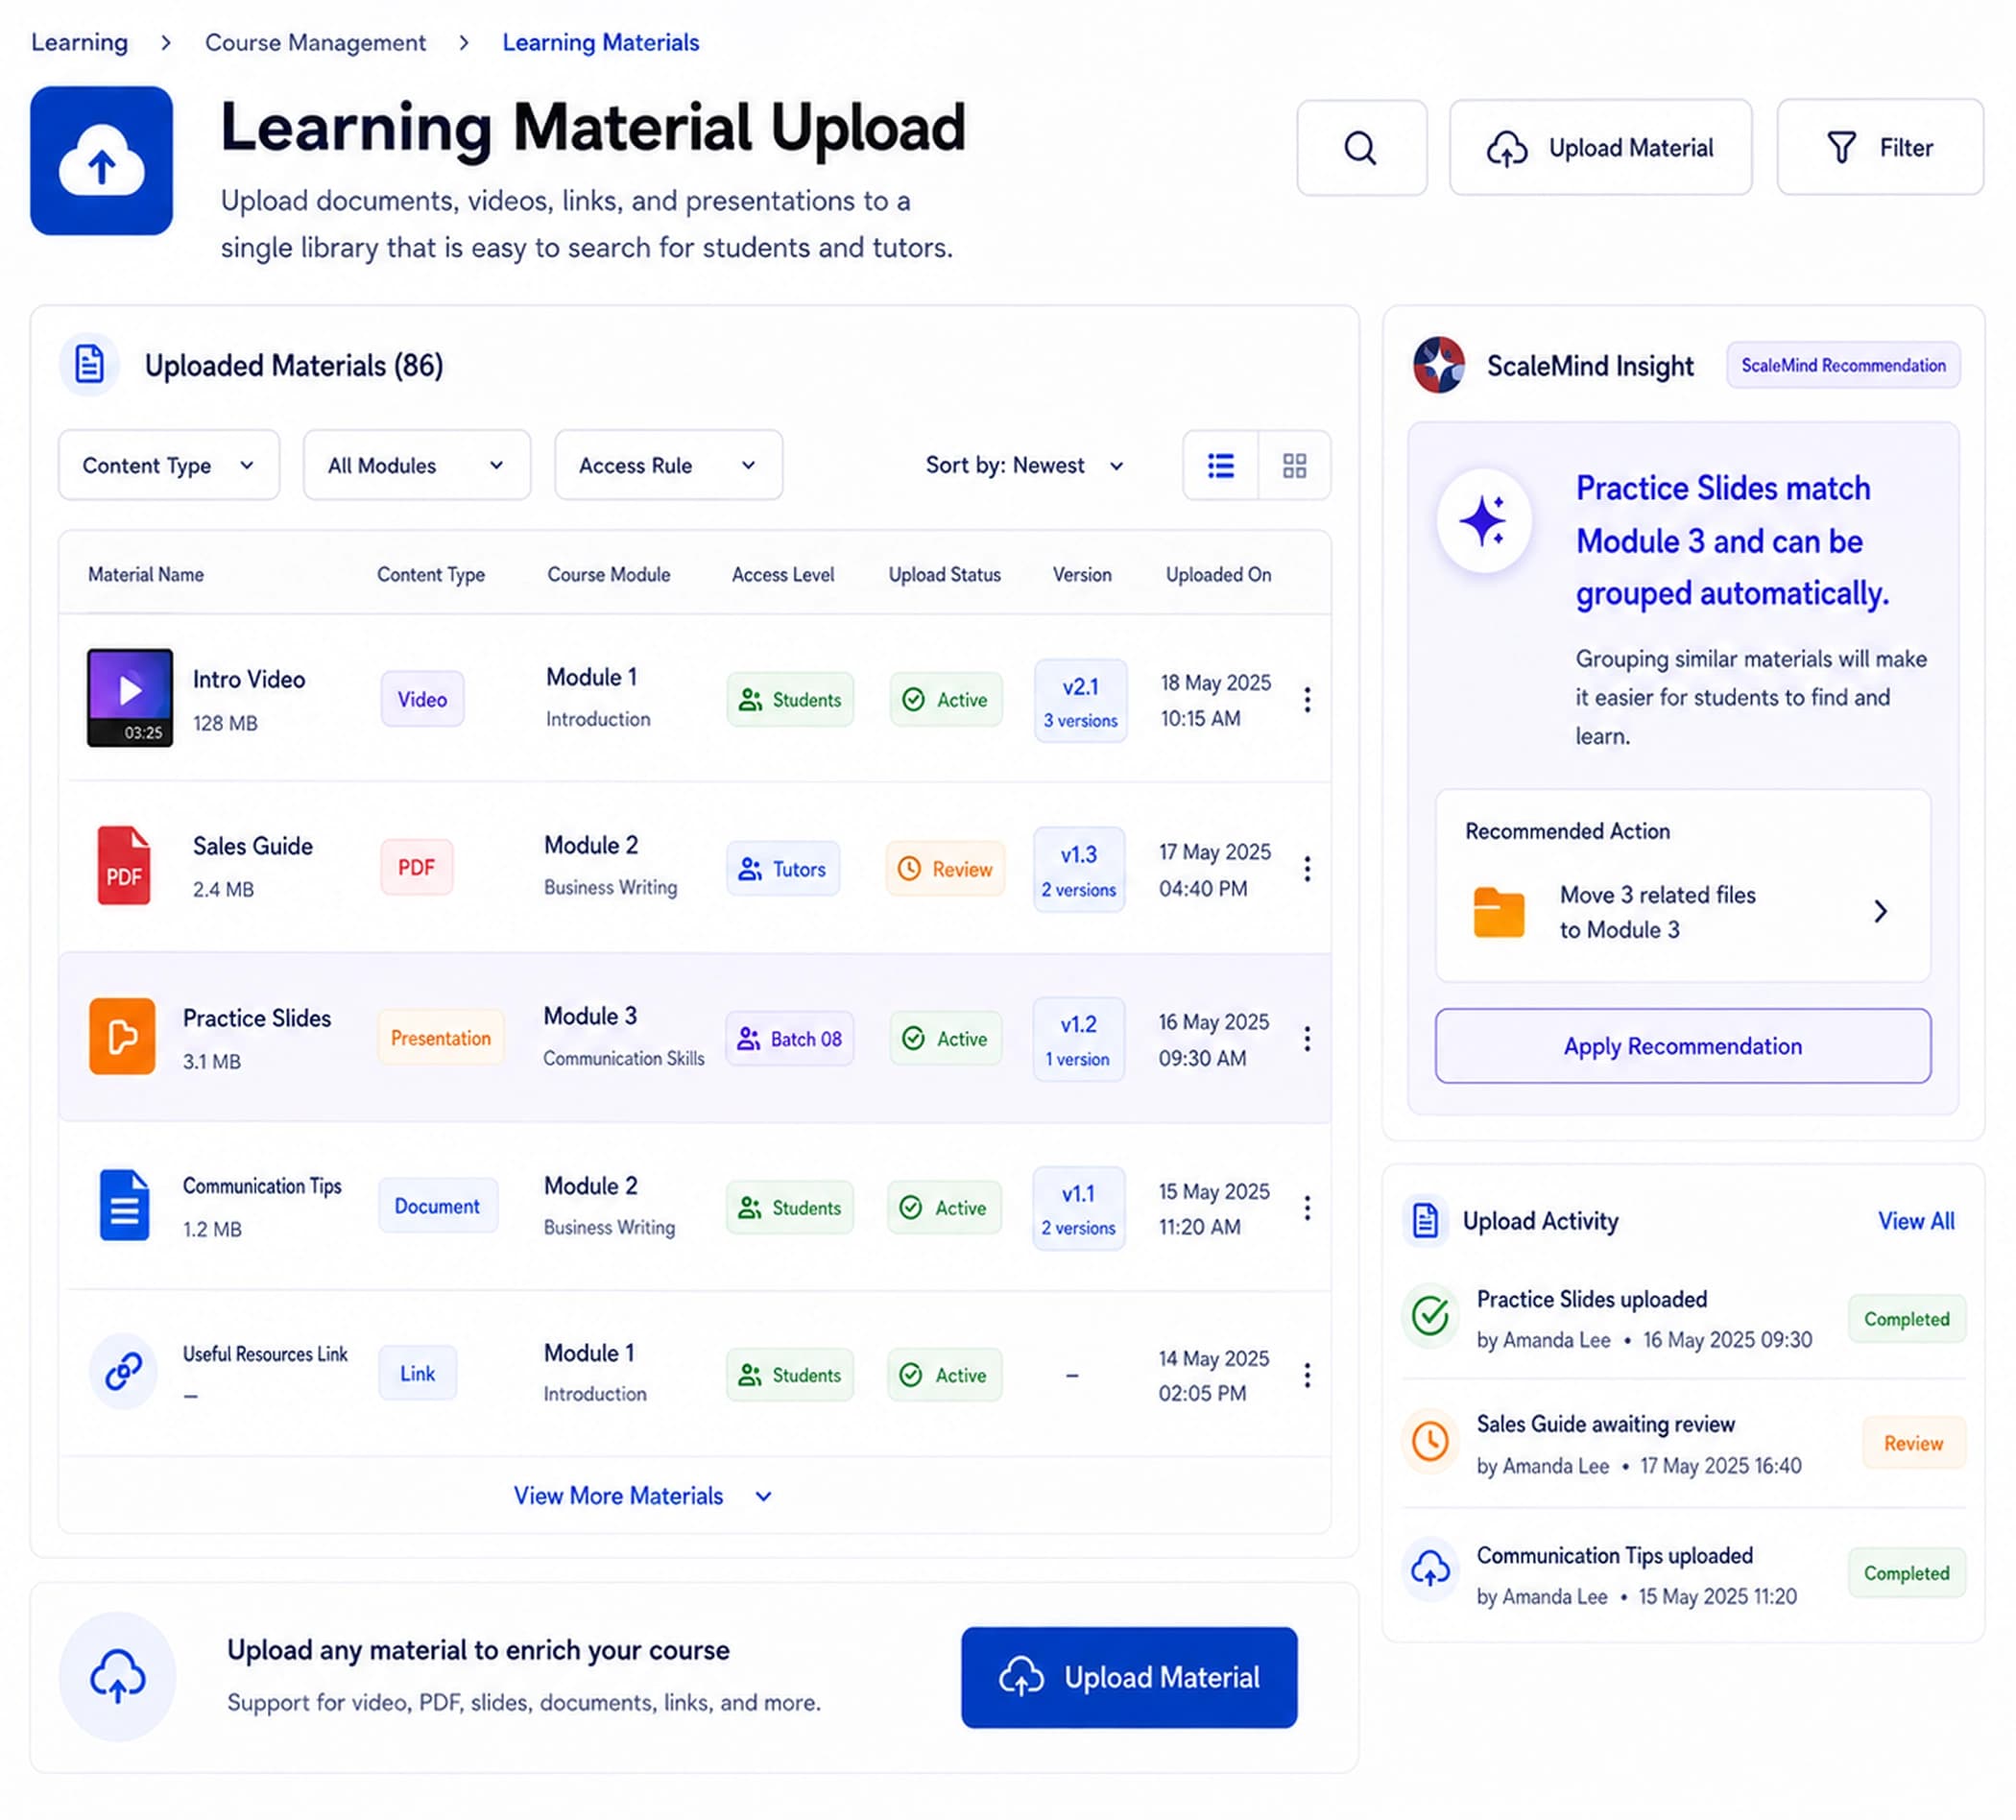Click the sparkle icon in the insight card
Image resolution: width=2016 pixels, height=1820 pixels.
1484,521
